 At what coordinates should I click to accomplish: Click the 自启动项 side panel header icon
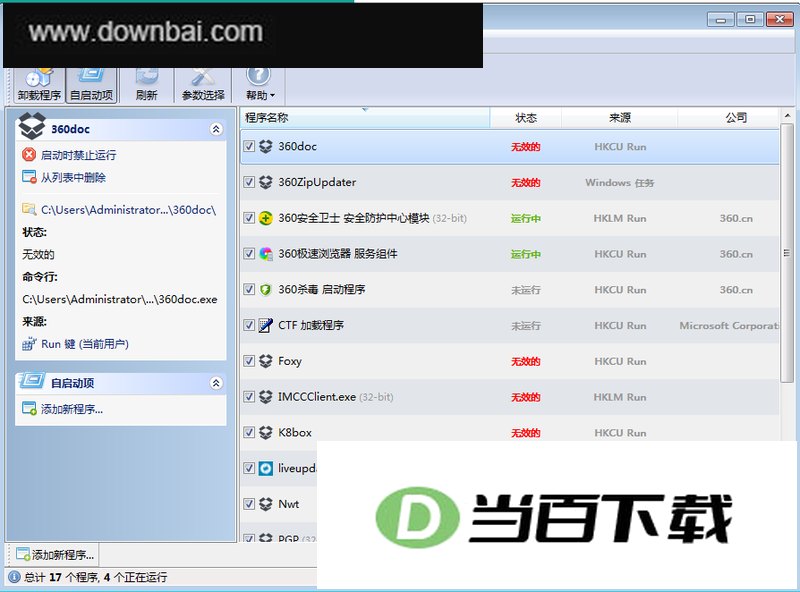click(x=32, y=380)
